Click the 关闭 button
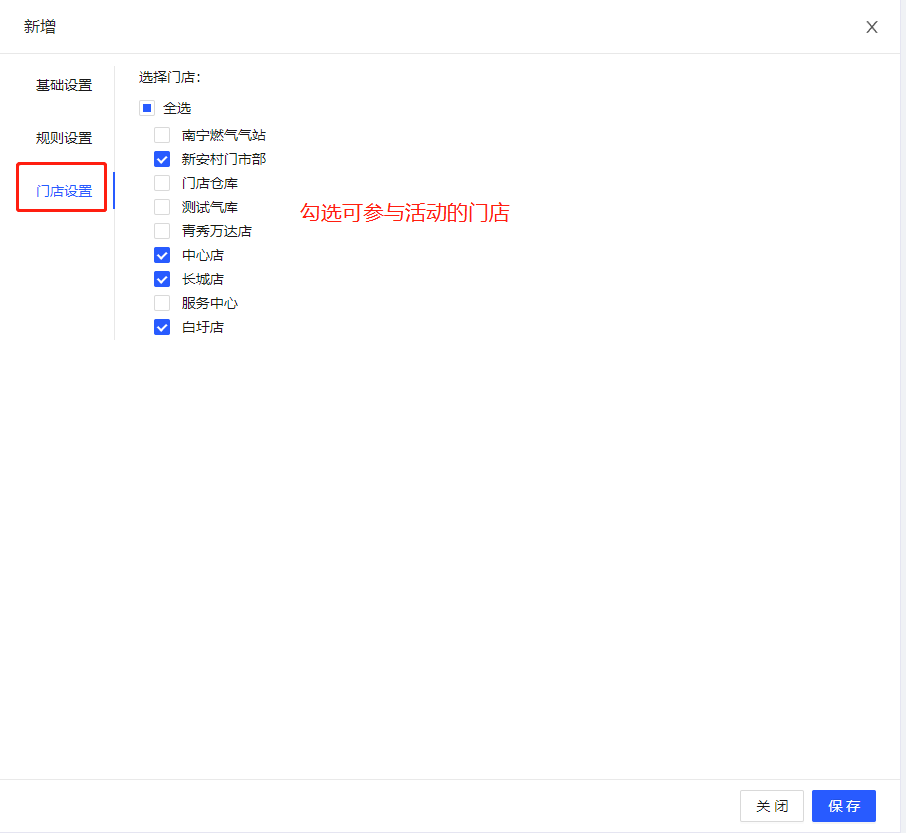The height and width of the screenshot is (833, 906). pos(771,806)
